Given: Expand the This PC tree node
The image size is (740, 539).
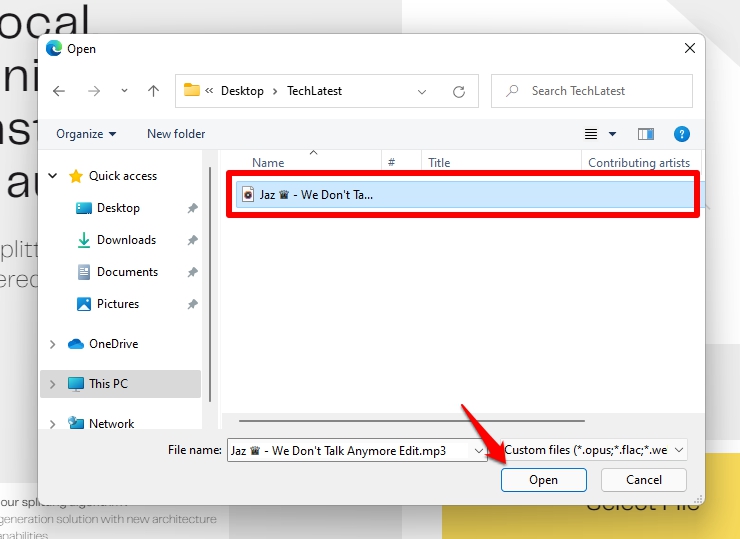Looking at the screenshot, I should 52,384.
